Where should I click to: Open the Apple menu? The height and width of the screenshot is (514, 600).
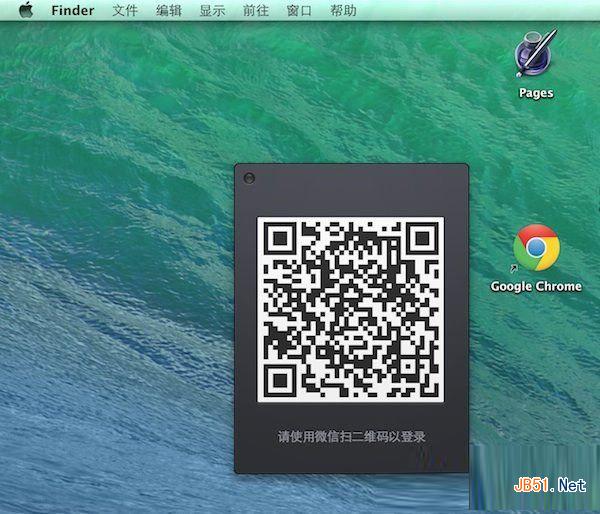pyautogui.click(x=26, y=10)
